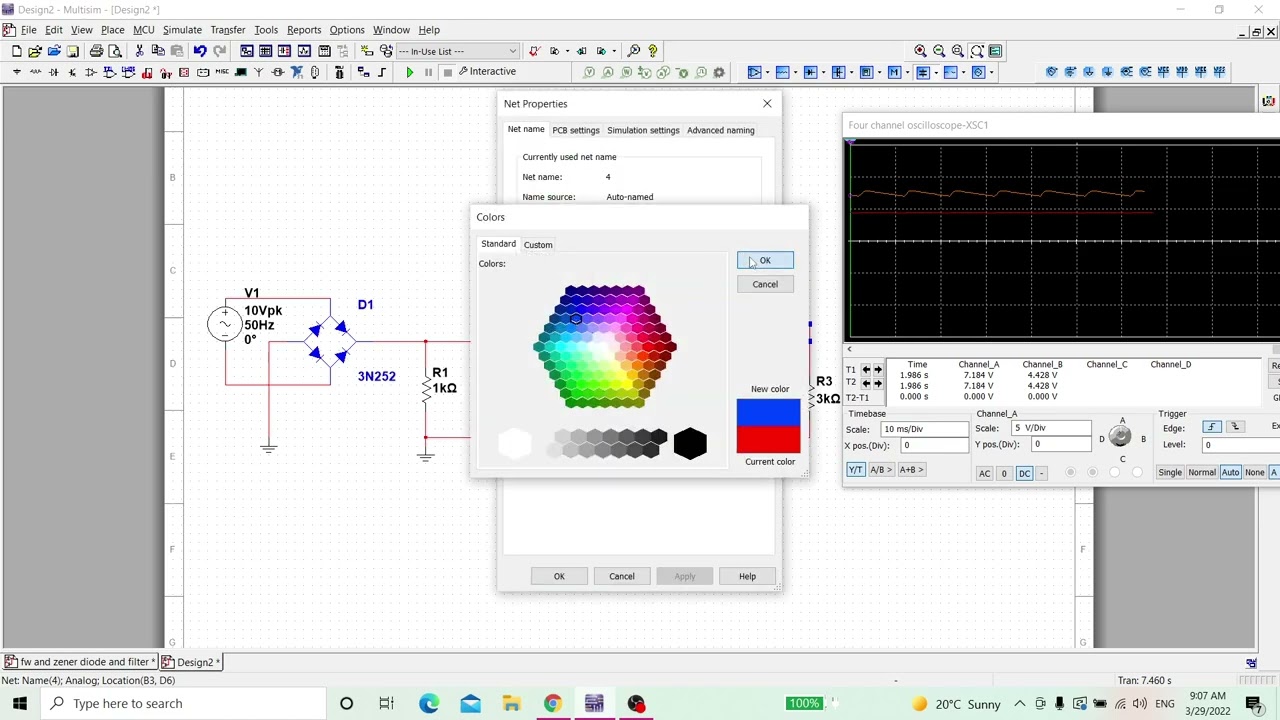Image resolution: width=1280 pixels, height=720 pixels.
Task: Switch to fw and zener diode tab
Action: click(79, 662)
